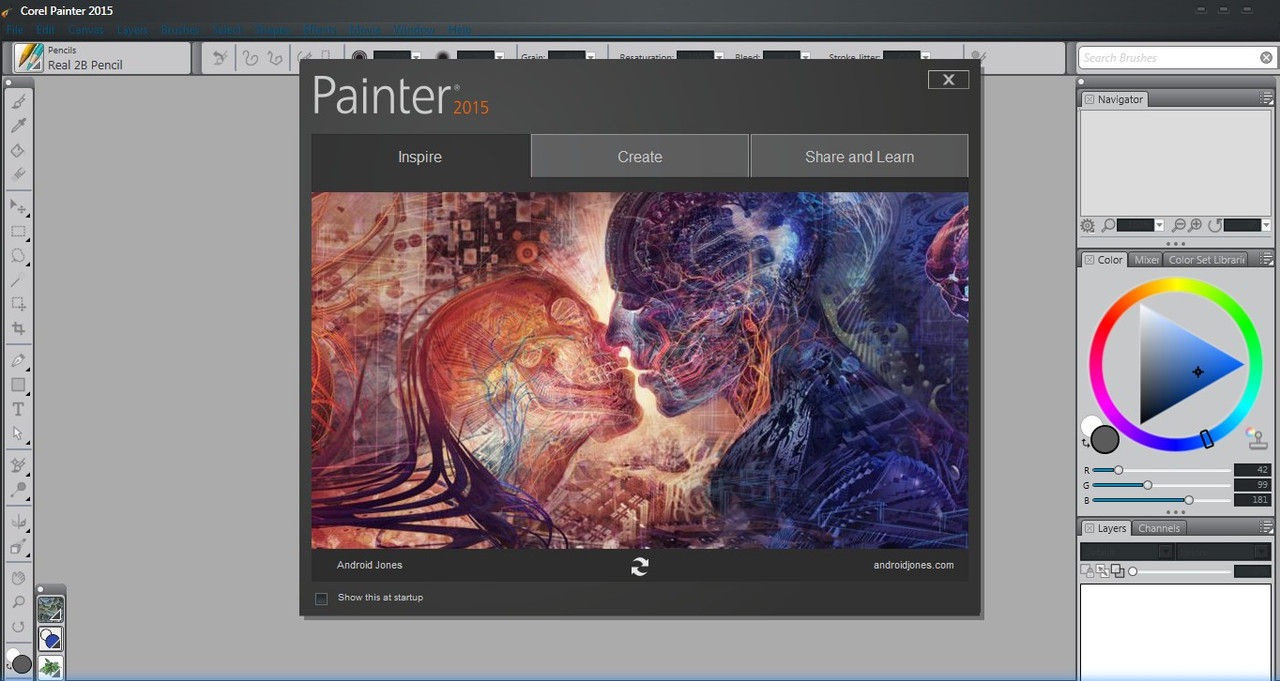The image size is (1280, 681).
Task: Click the refresh artwork icon
Action: pyautogui.click(x=640, y=566)
